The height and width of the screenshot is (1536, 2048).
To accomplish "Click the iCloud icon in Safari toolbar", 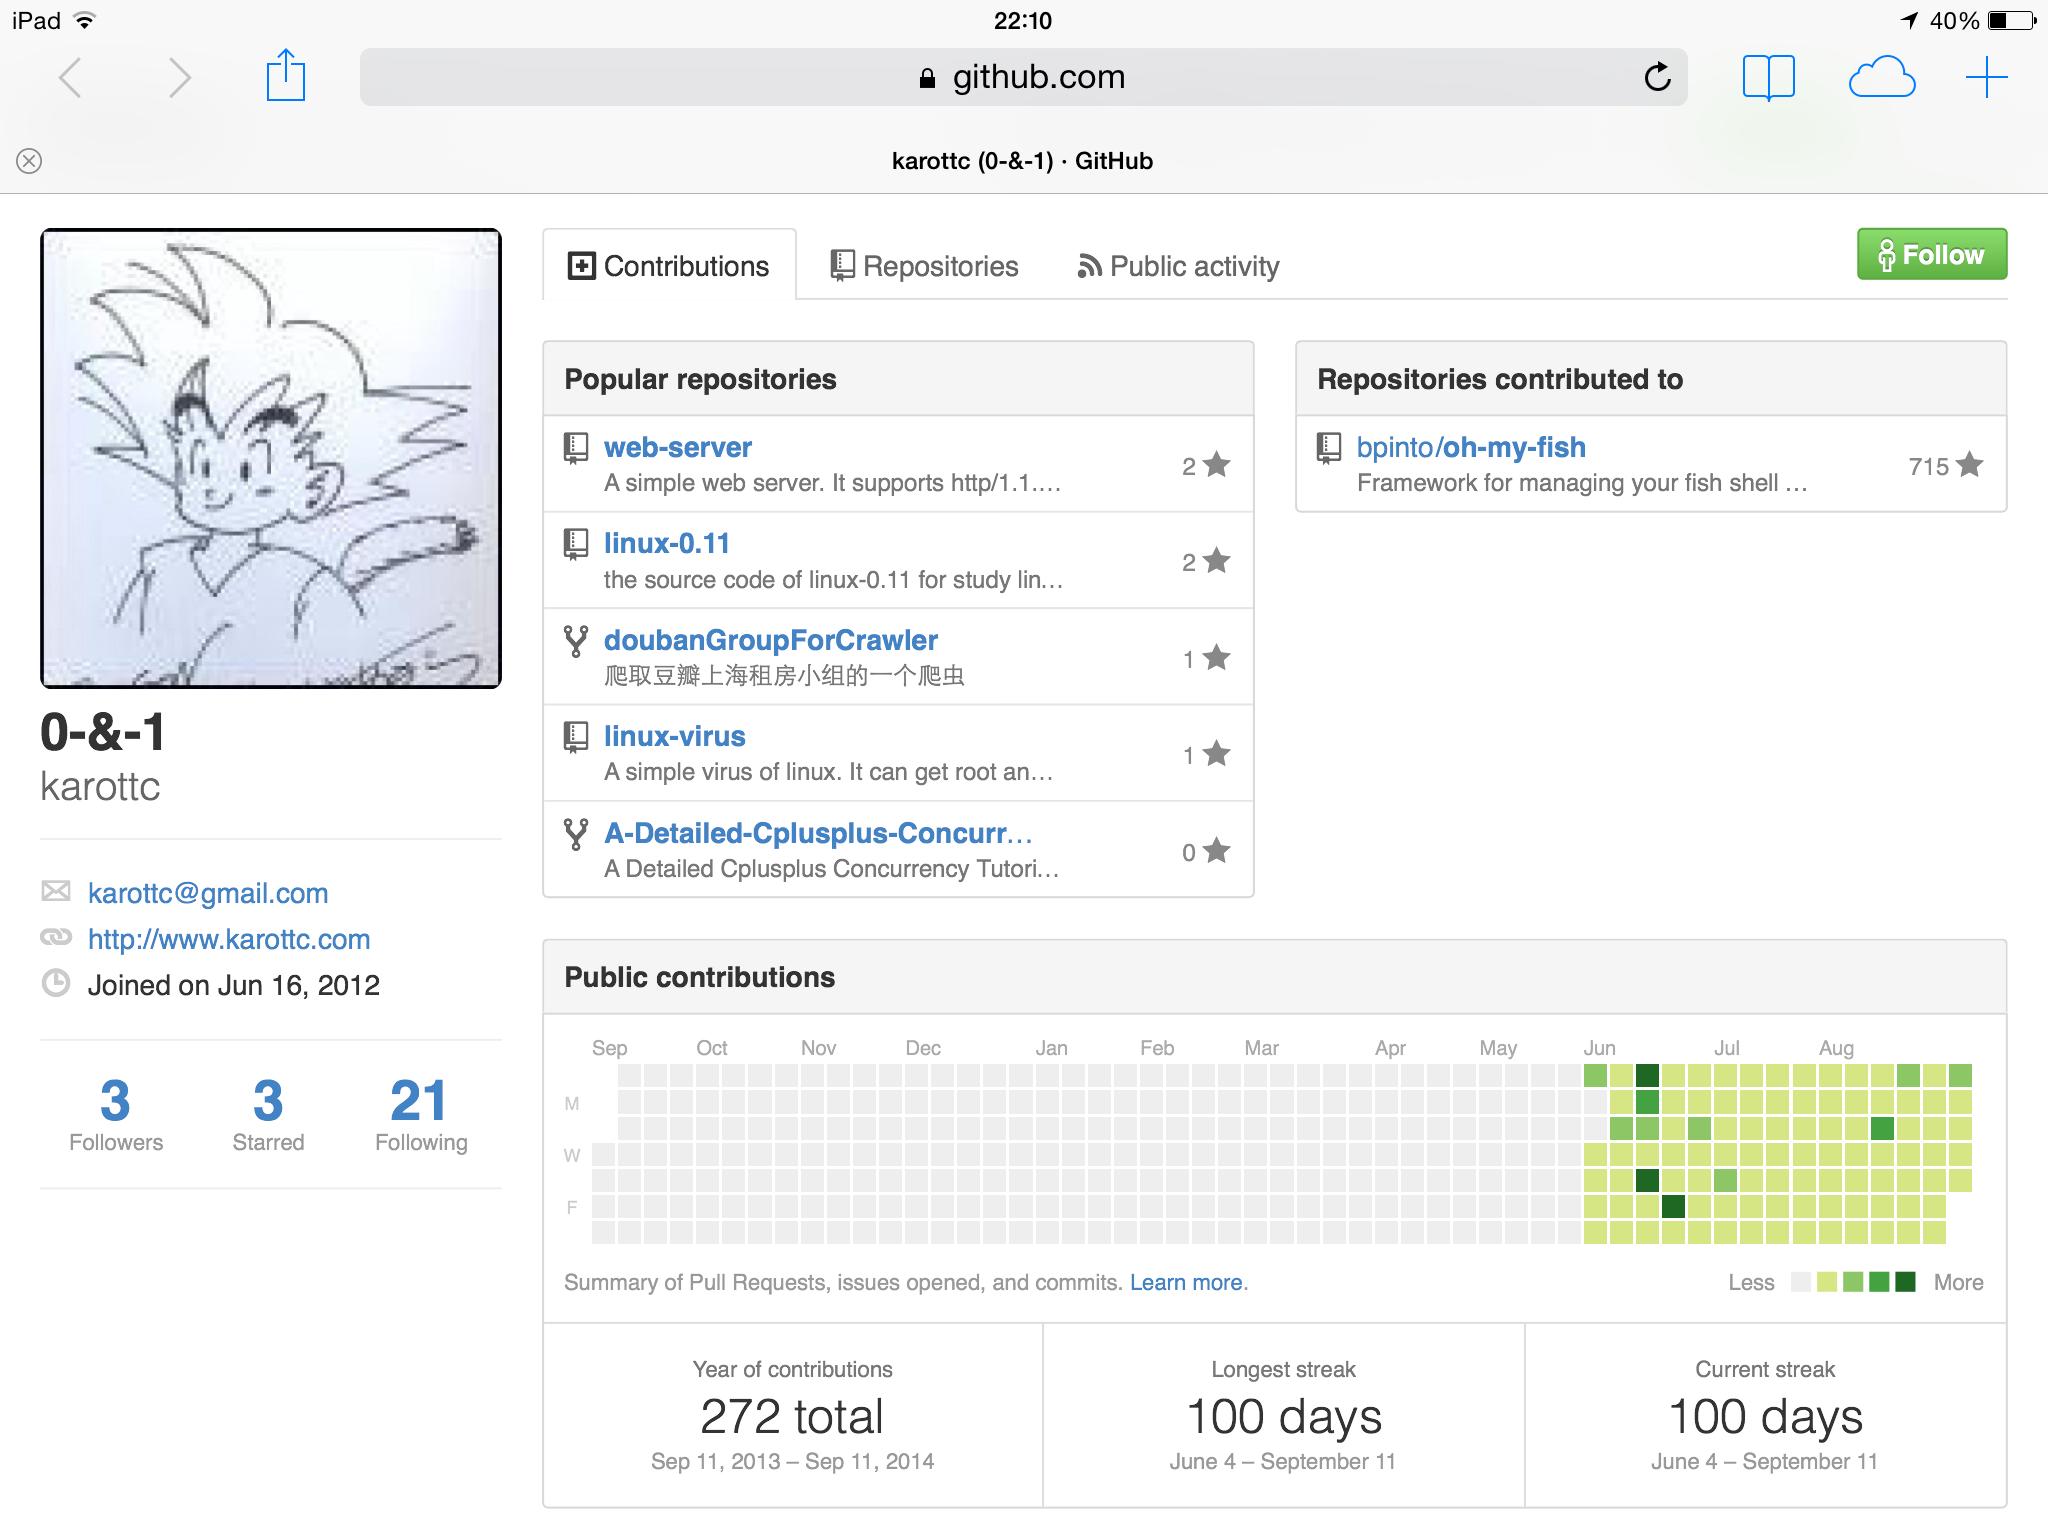I will tap(1877, 76).
